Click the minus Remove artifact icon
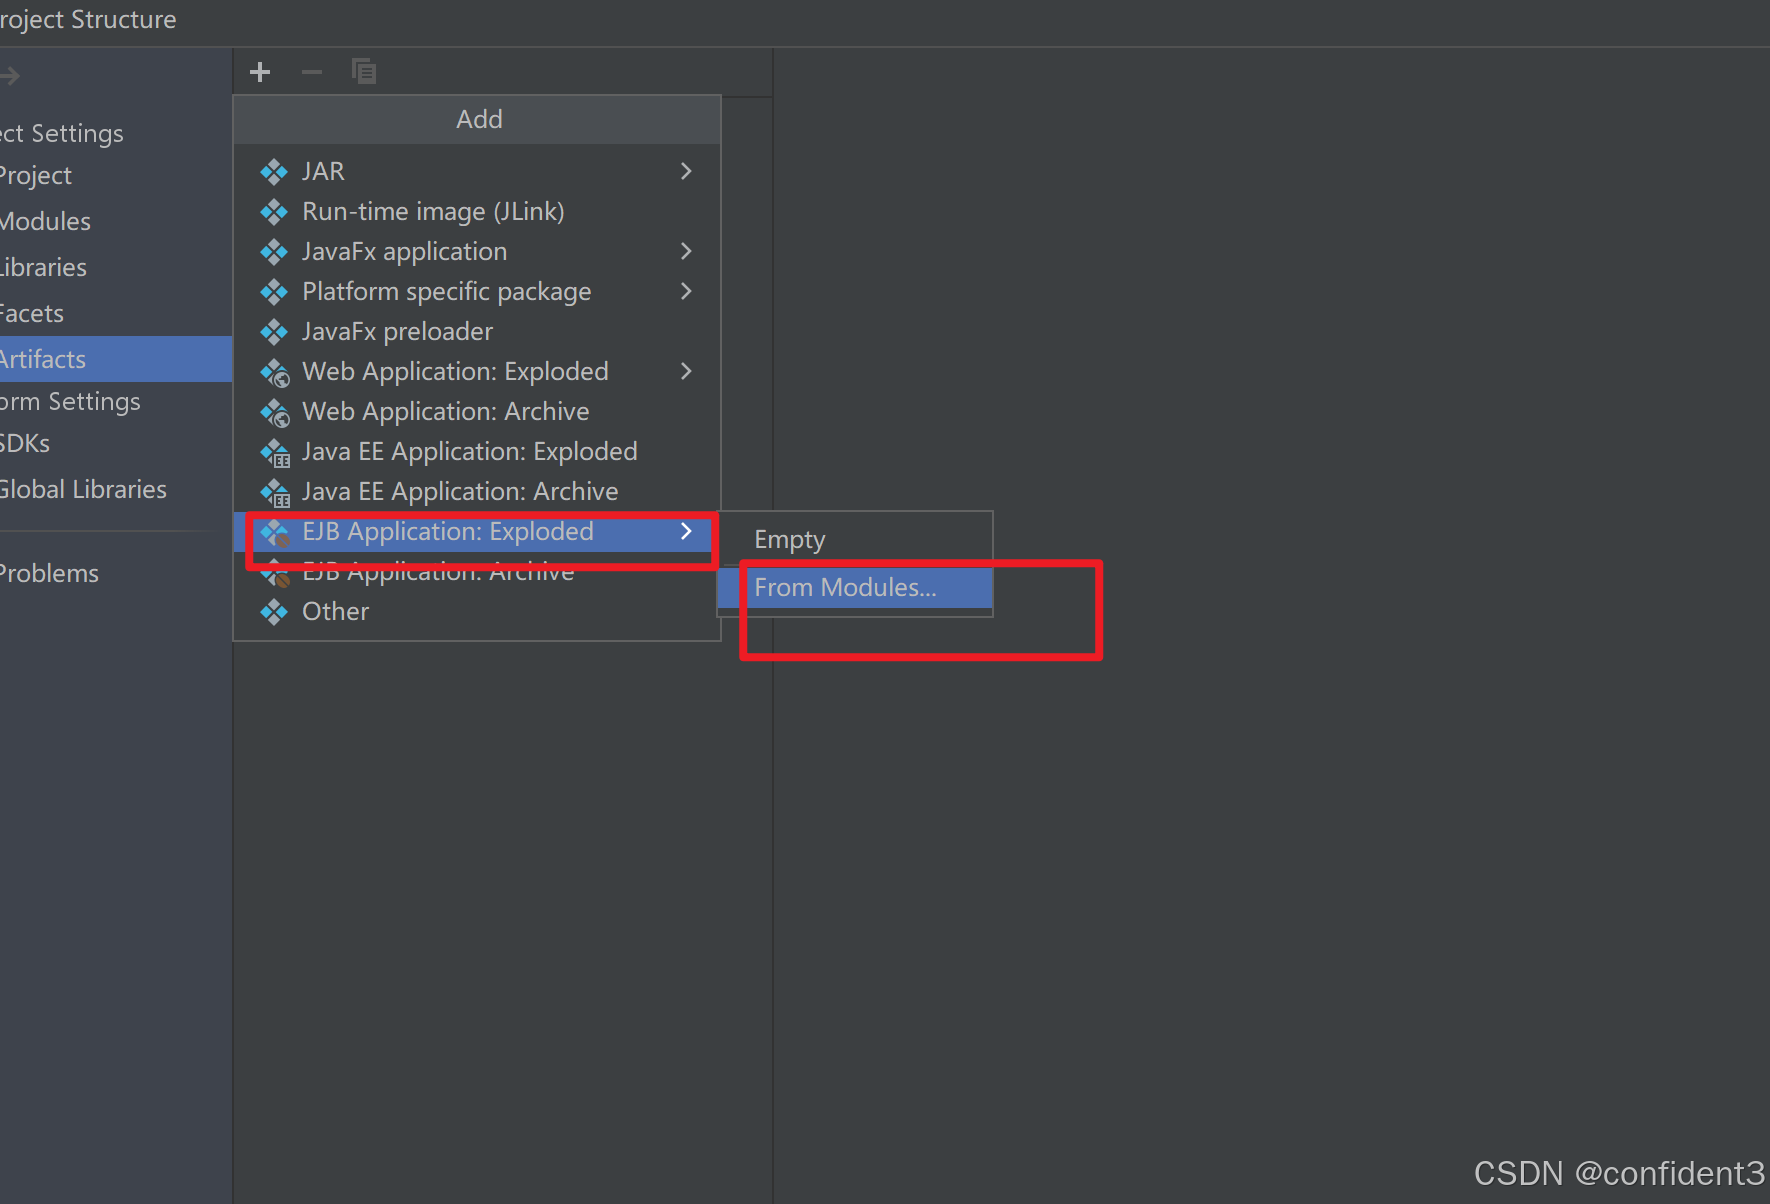This screenshot has width=1770, height=1204. (x=312, y=72)
